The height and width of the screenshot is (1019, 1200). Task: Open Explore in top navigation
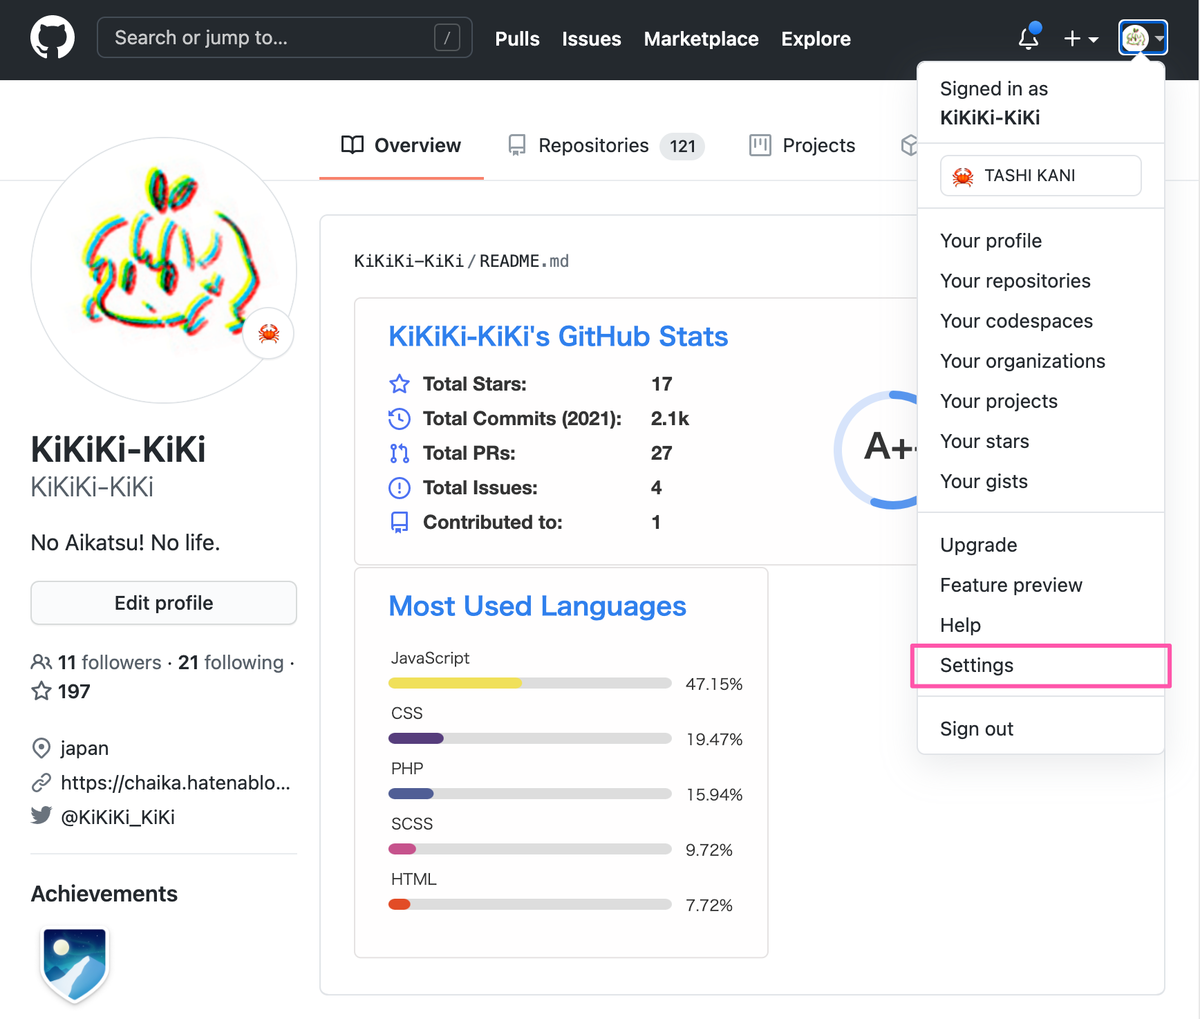816,39
